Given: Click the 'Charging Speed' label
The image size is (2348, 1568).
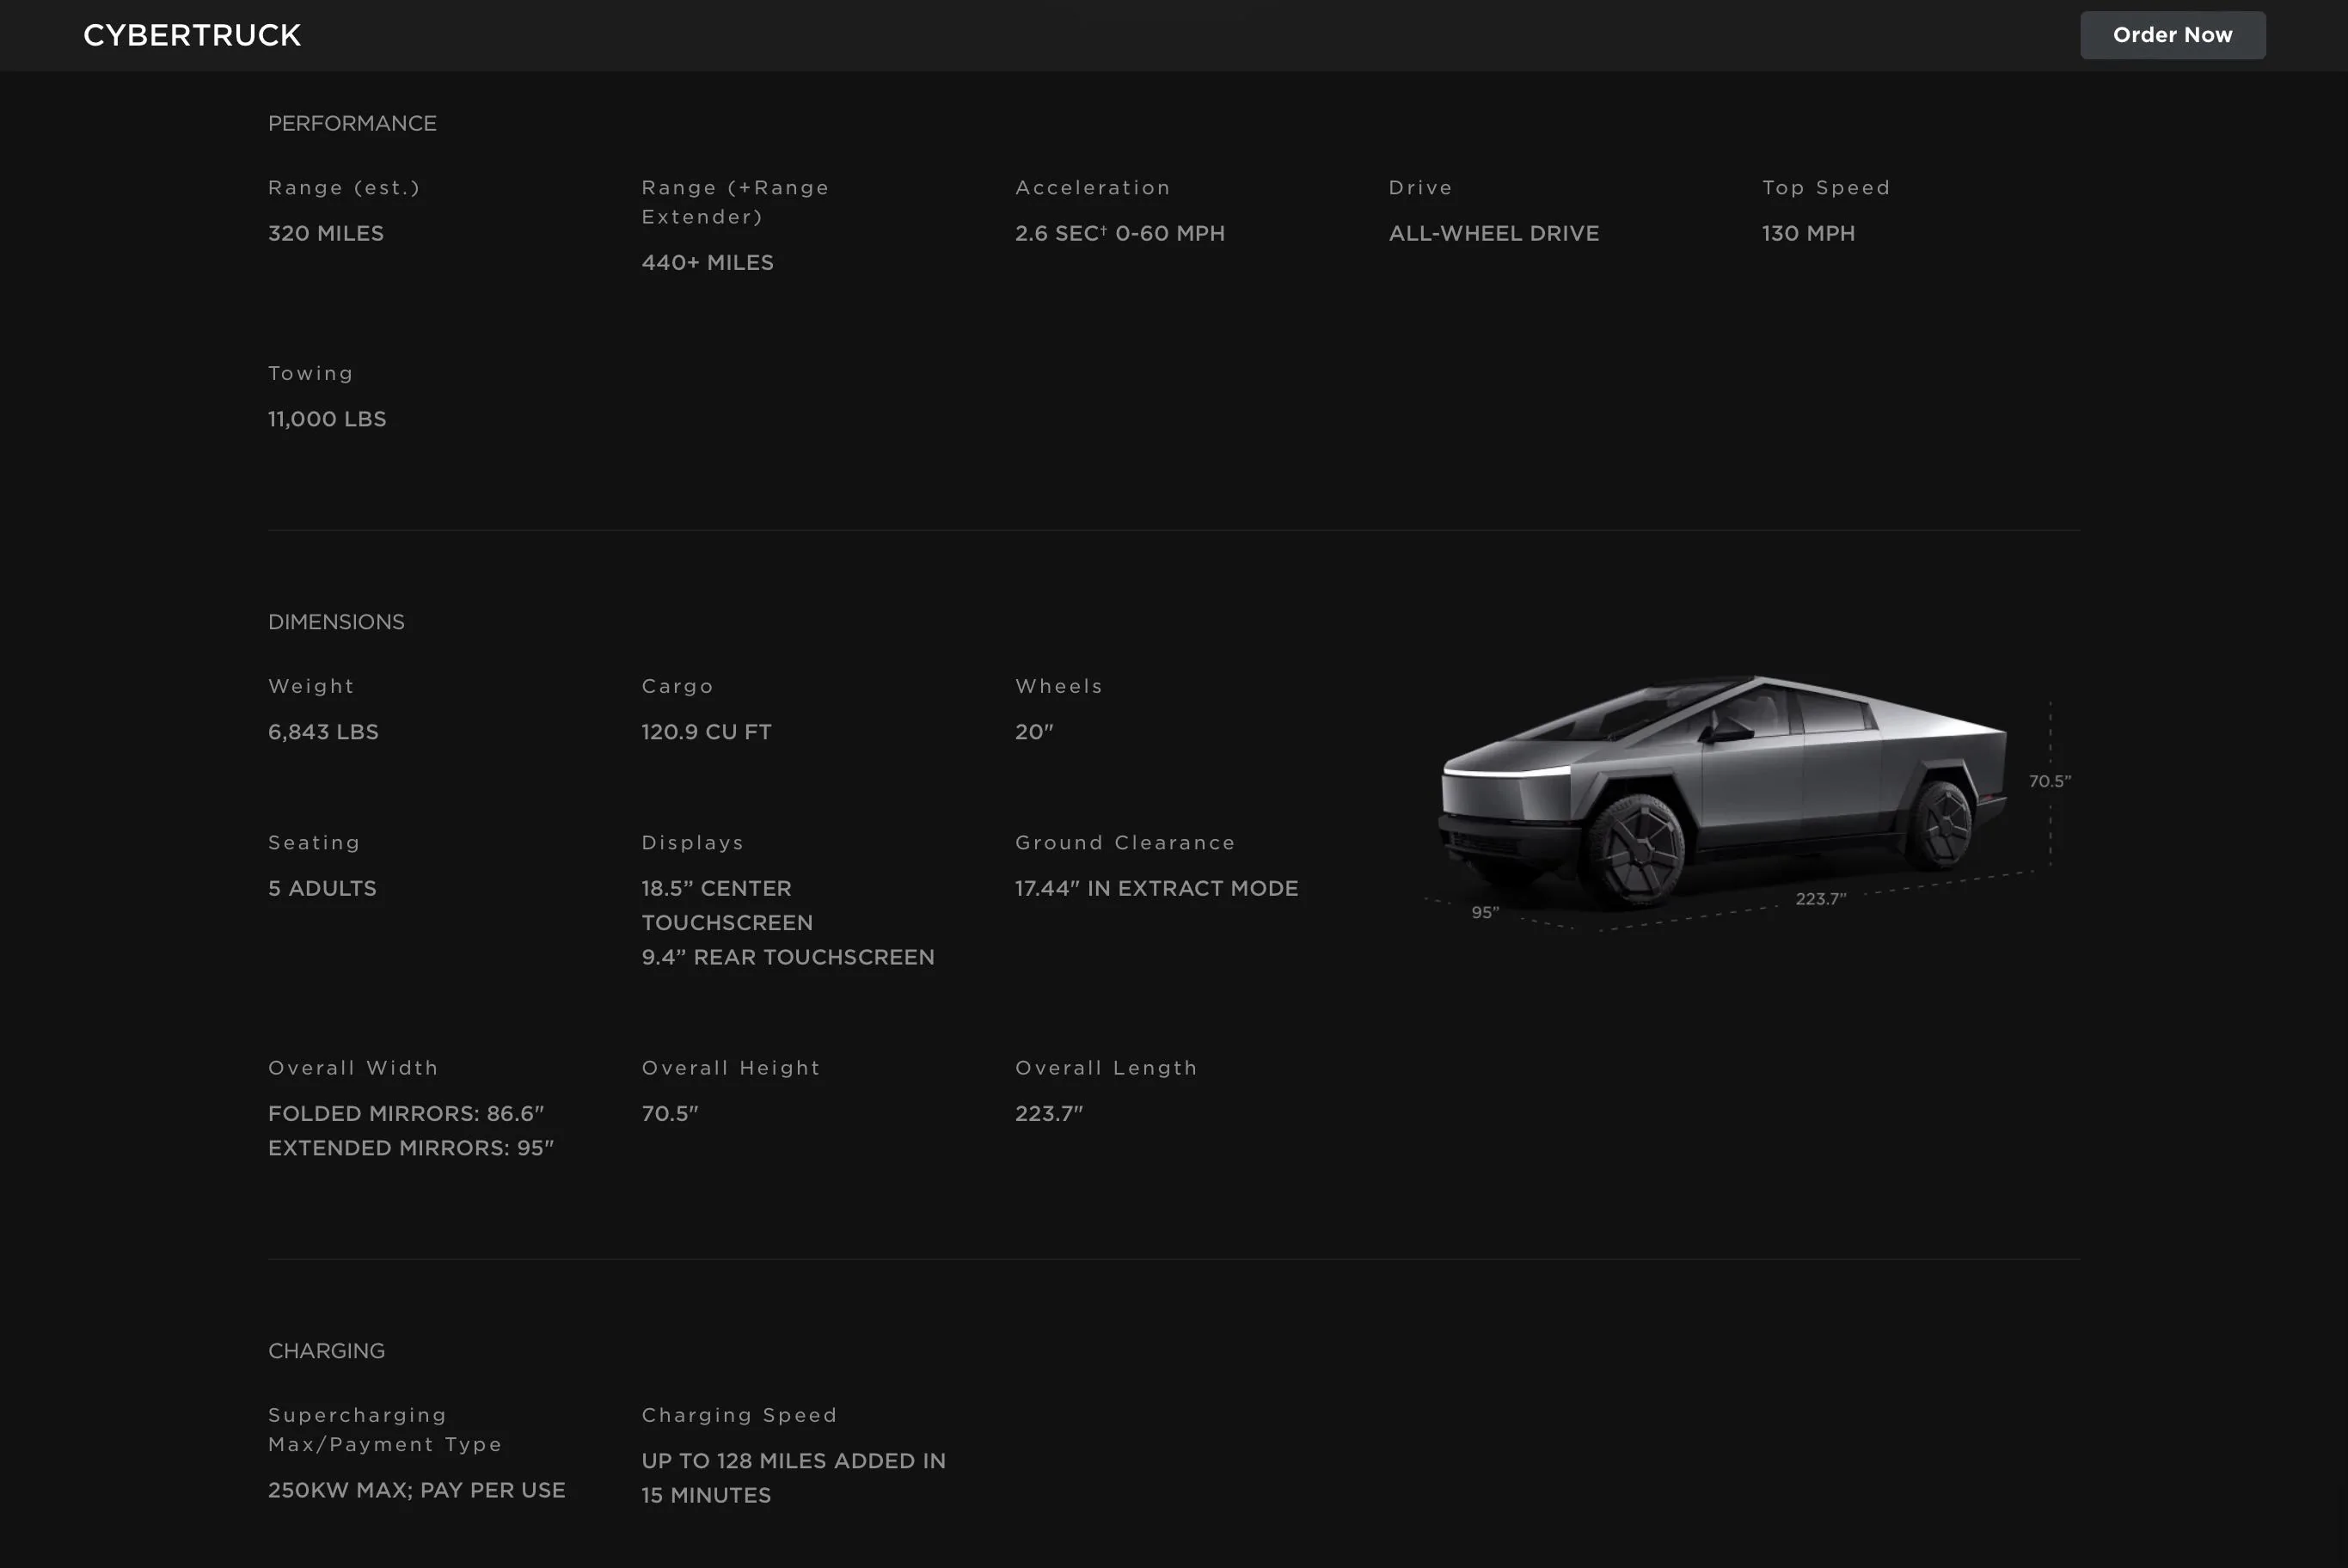Looking at the screenshot, I should click(x=739, y=1415).
